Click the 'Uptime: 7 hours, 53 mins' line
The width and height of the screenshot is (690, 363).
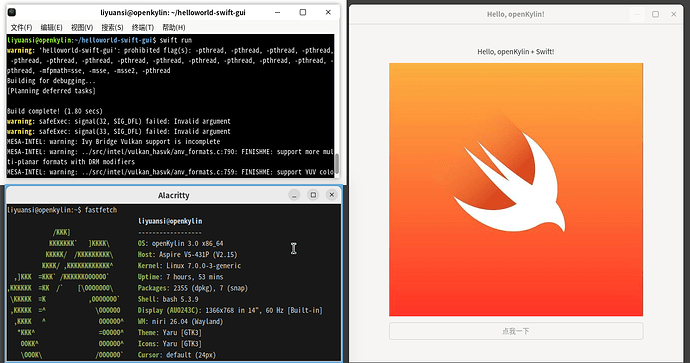click(x=180, y=277)
